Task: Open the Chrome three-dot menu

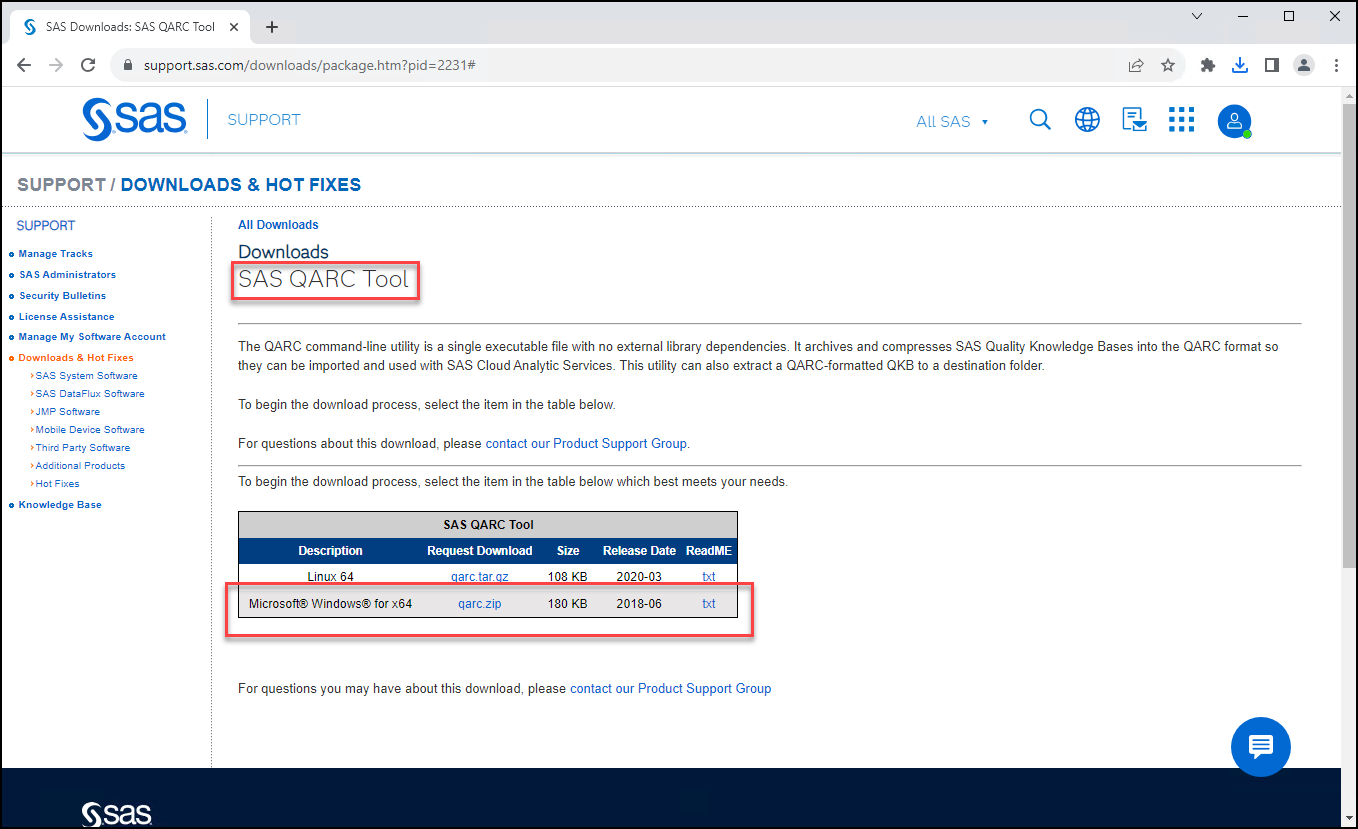Action: [1336, 64]
